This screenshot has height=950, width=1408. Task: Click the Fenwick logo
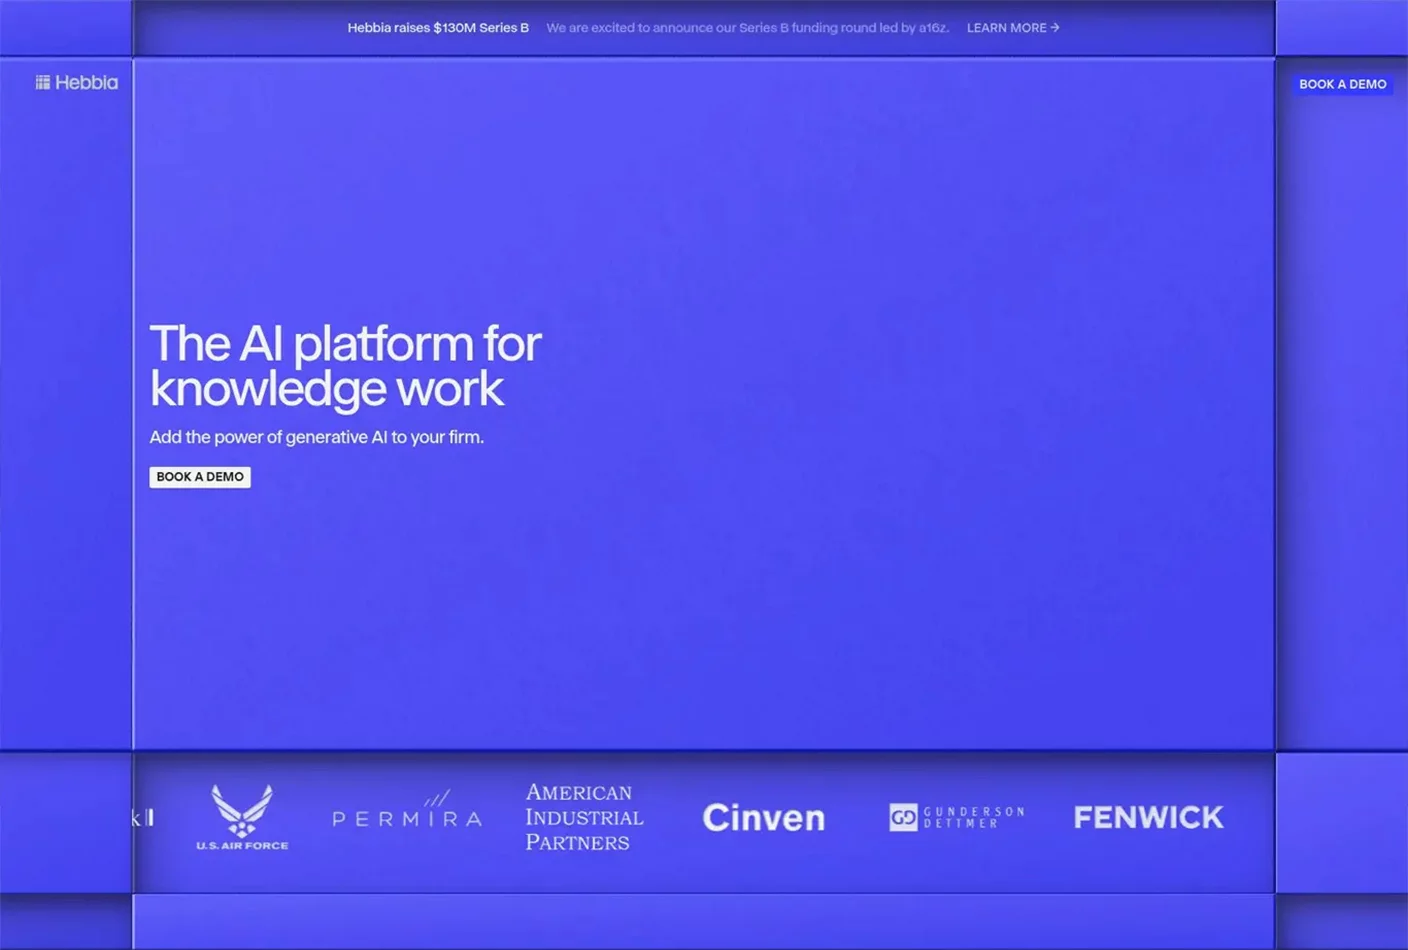coord(1148,817)
